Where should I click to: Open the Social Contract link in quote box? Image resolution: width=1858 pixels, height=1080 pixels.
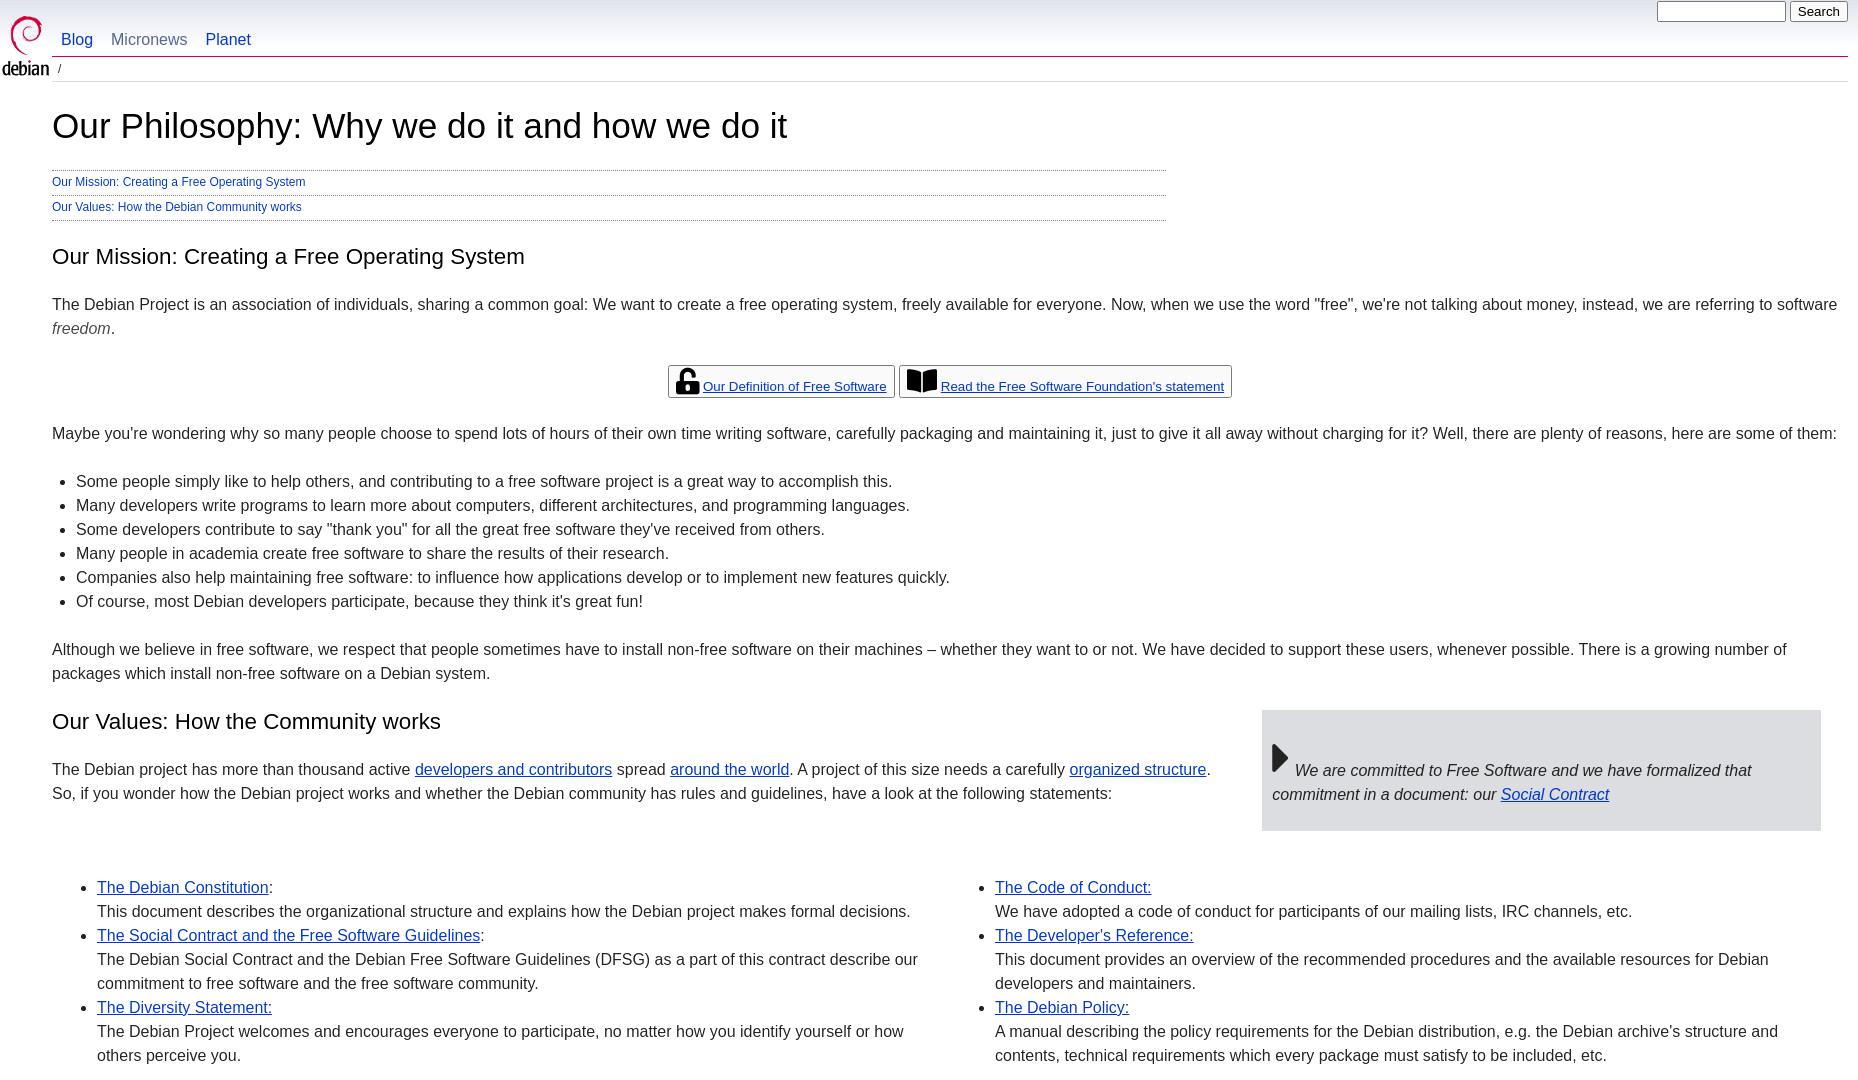(x=1554, y=794)
